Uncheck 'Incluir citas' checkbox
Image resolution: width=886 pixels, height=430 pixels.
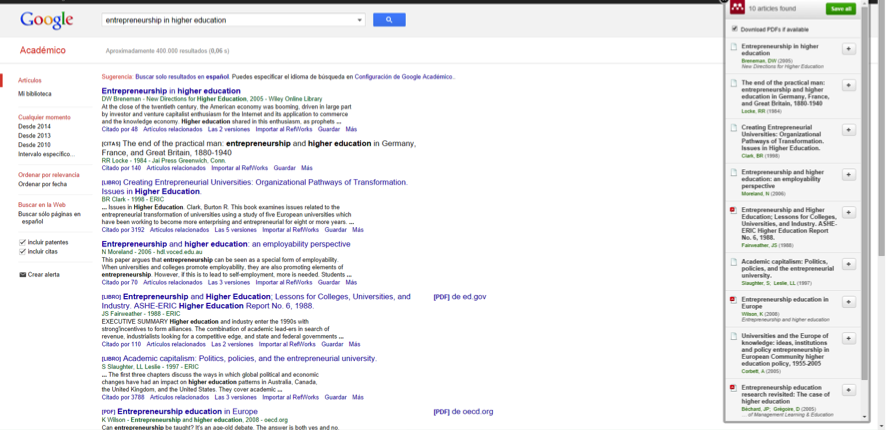coord(22,251)
